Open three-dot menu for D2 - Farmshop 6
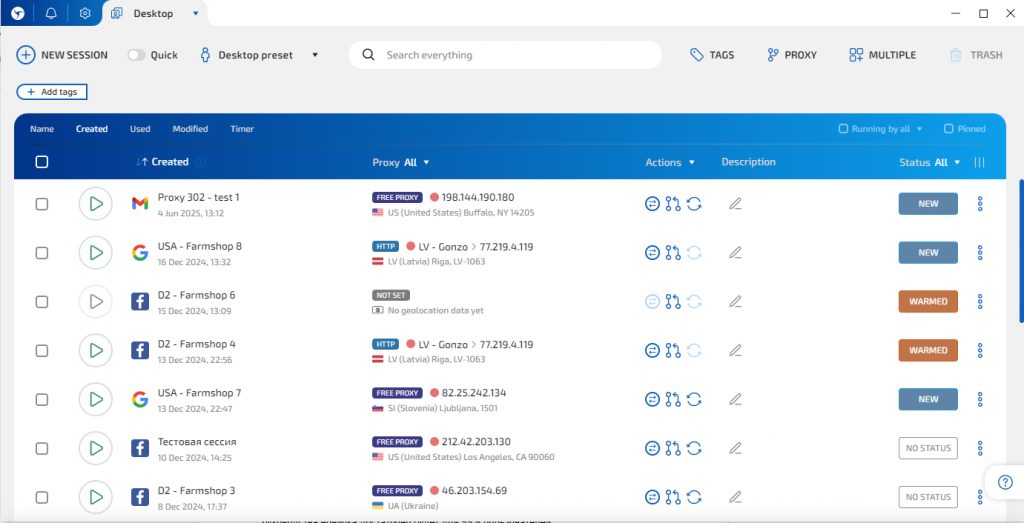 click(980, 301)
